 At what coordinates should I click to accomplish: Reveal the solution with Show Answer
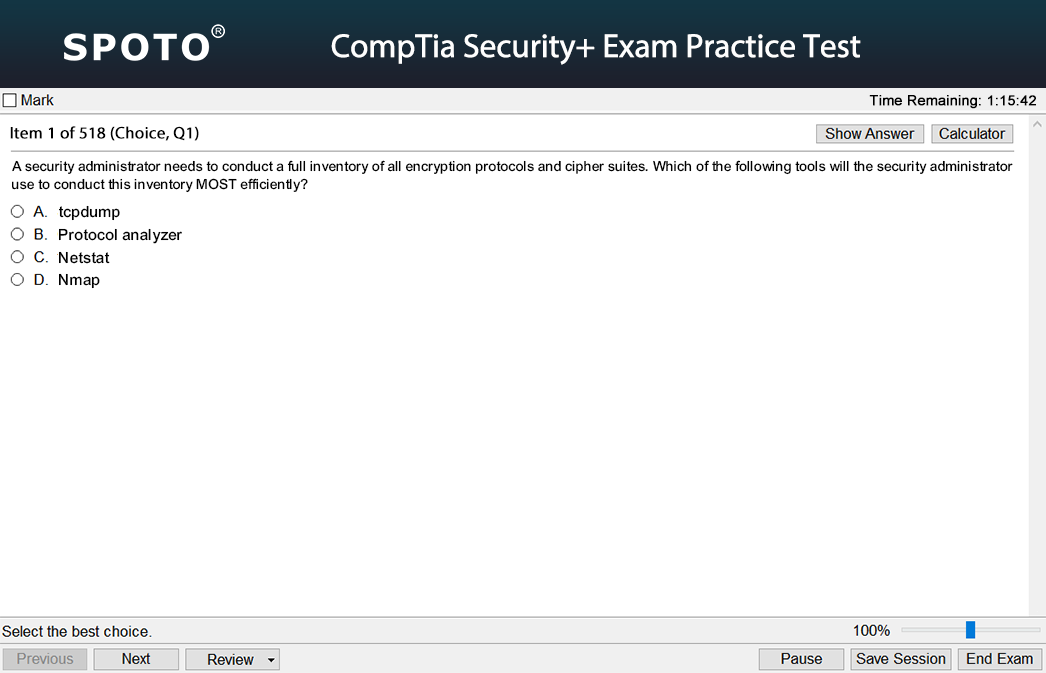[x=869, y=133]
